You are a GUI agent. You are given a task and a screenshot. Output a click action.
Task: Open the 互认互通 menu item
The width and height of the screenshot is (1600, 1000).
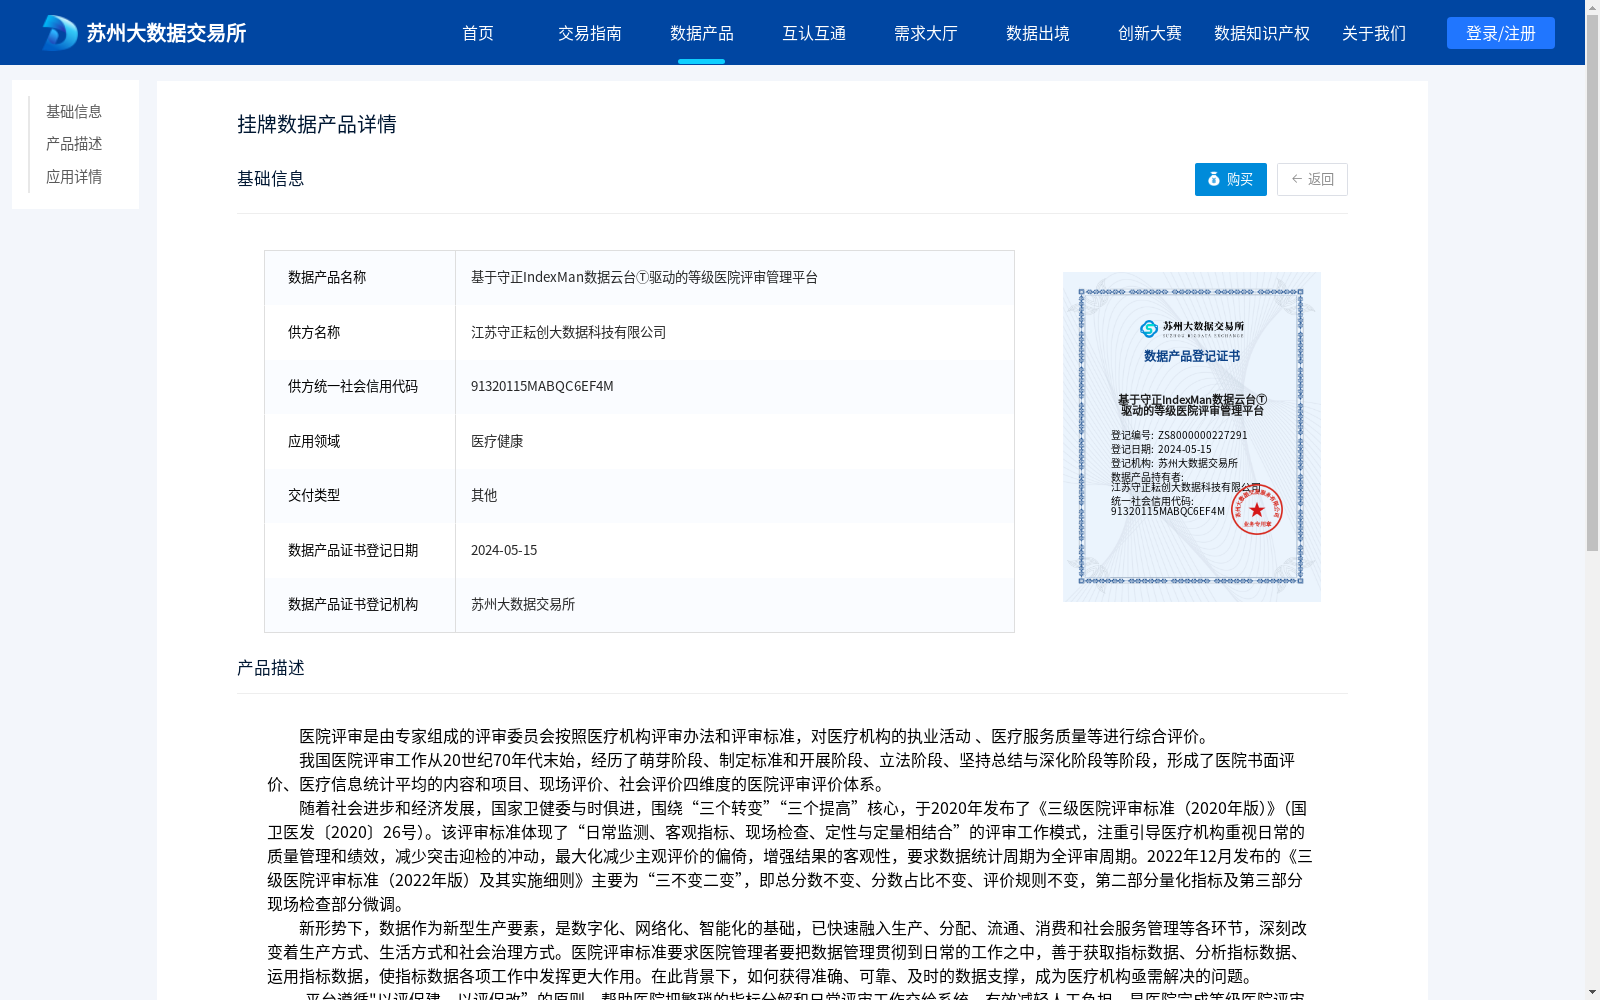coord(814,33)
